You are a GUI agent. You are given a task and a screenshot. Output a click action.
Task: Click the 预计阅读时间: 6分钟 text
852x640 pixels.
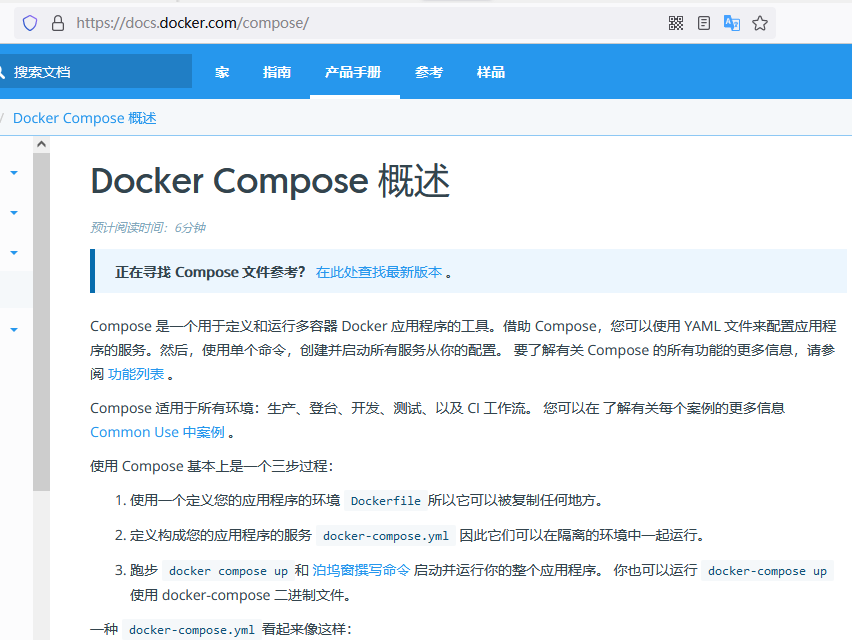[x=148, y=227]
